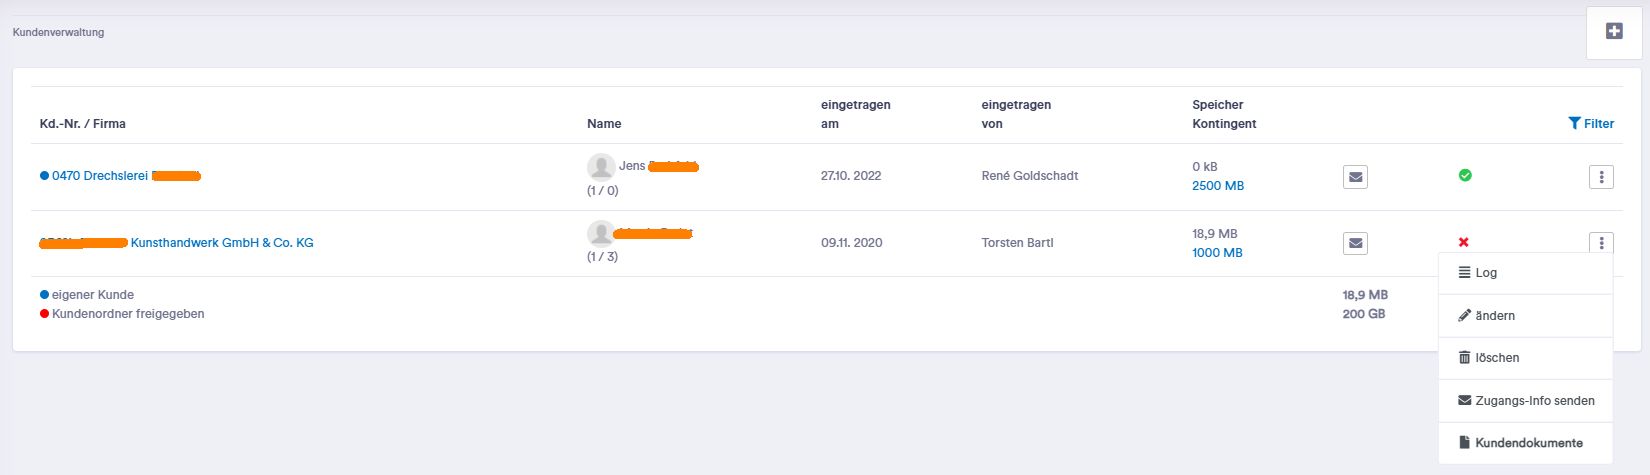The image size is (1650, 475).
Task: Click the 1000 MB storage quota link
Action: [1217, 253]
